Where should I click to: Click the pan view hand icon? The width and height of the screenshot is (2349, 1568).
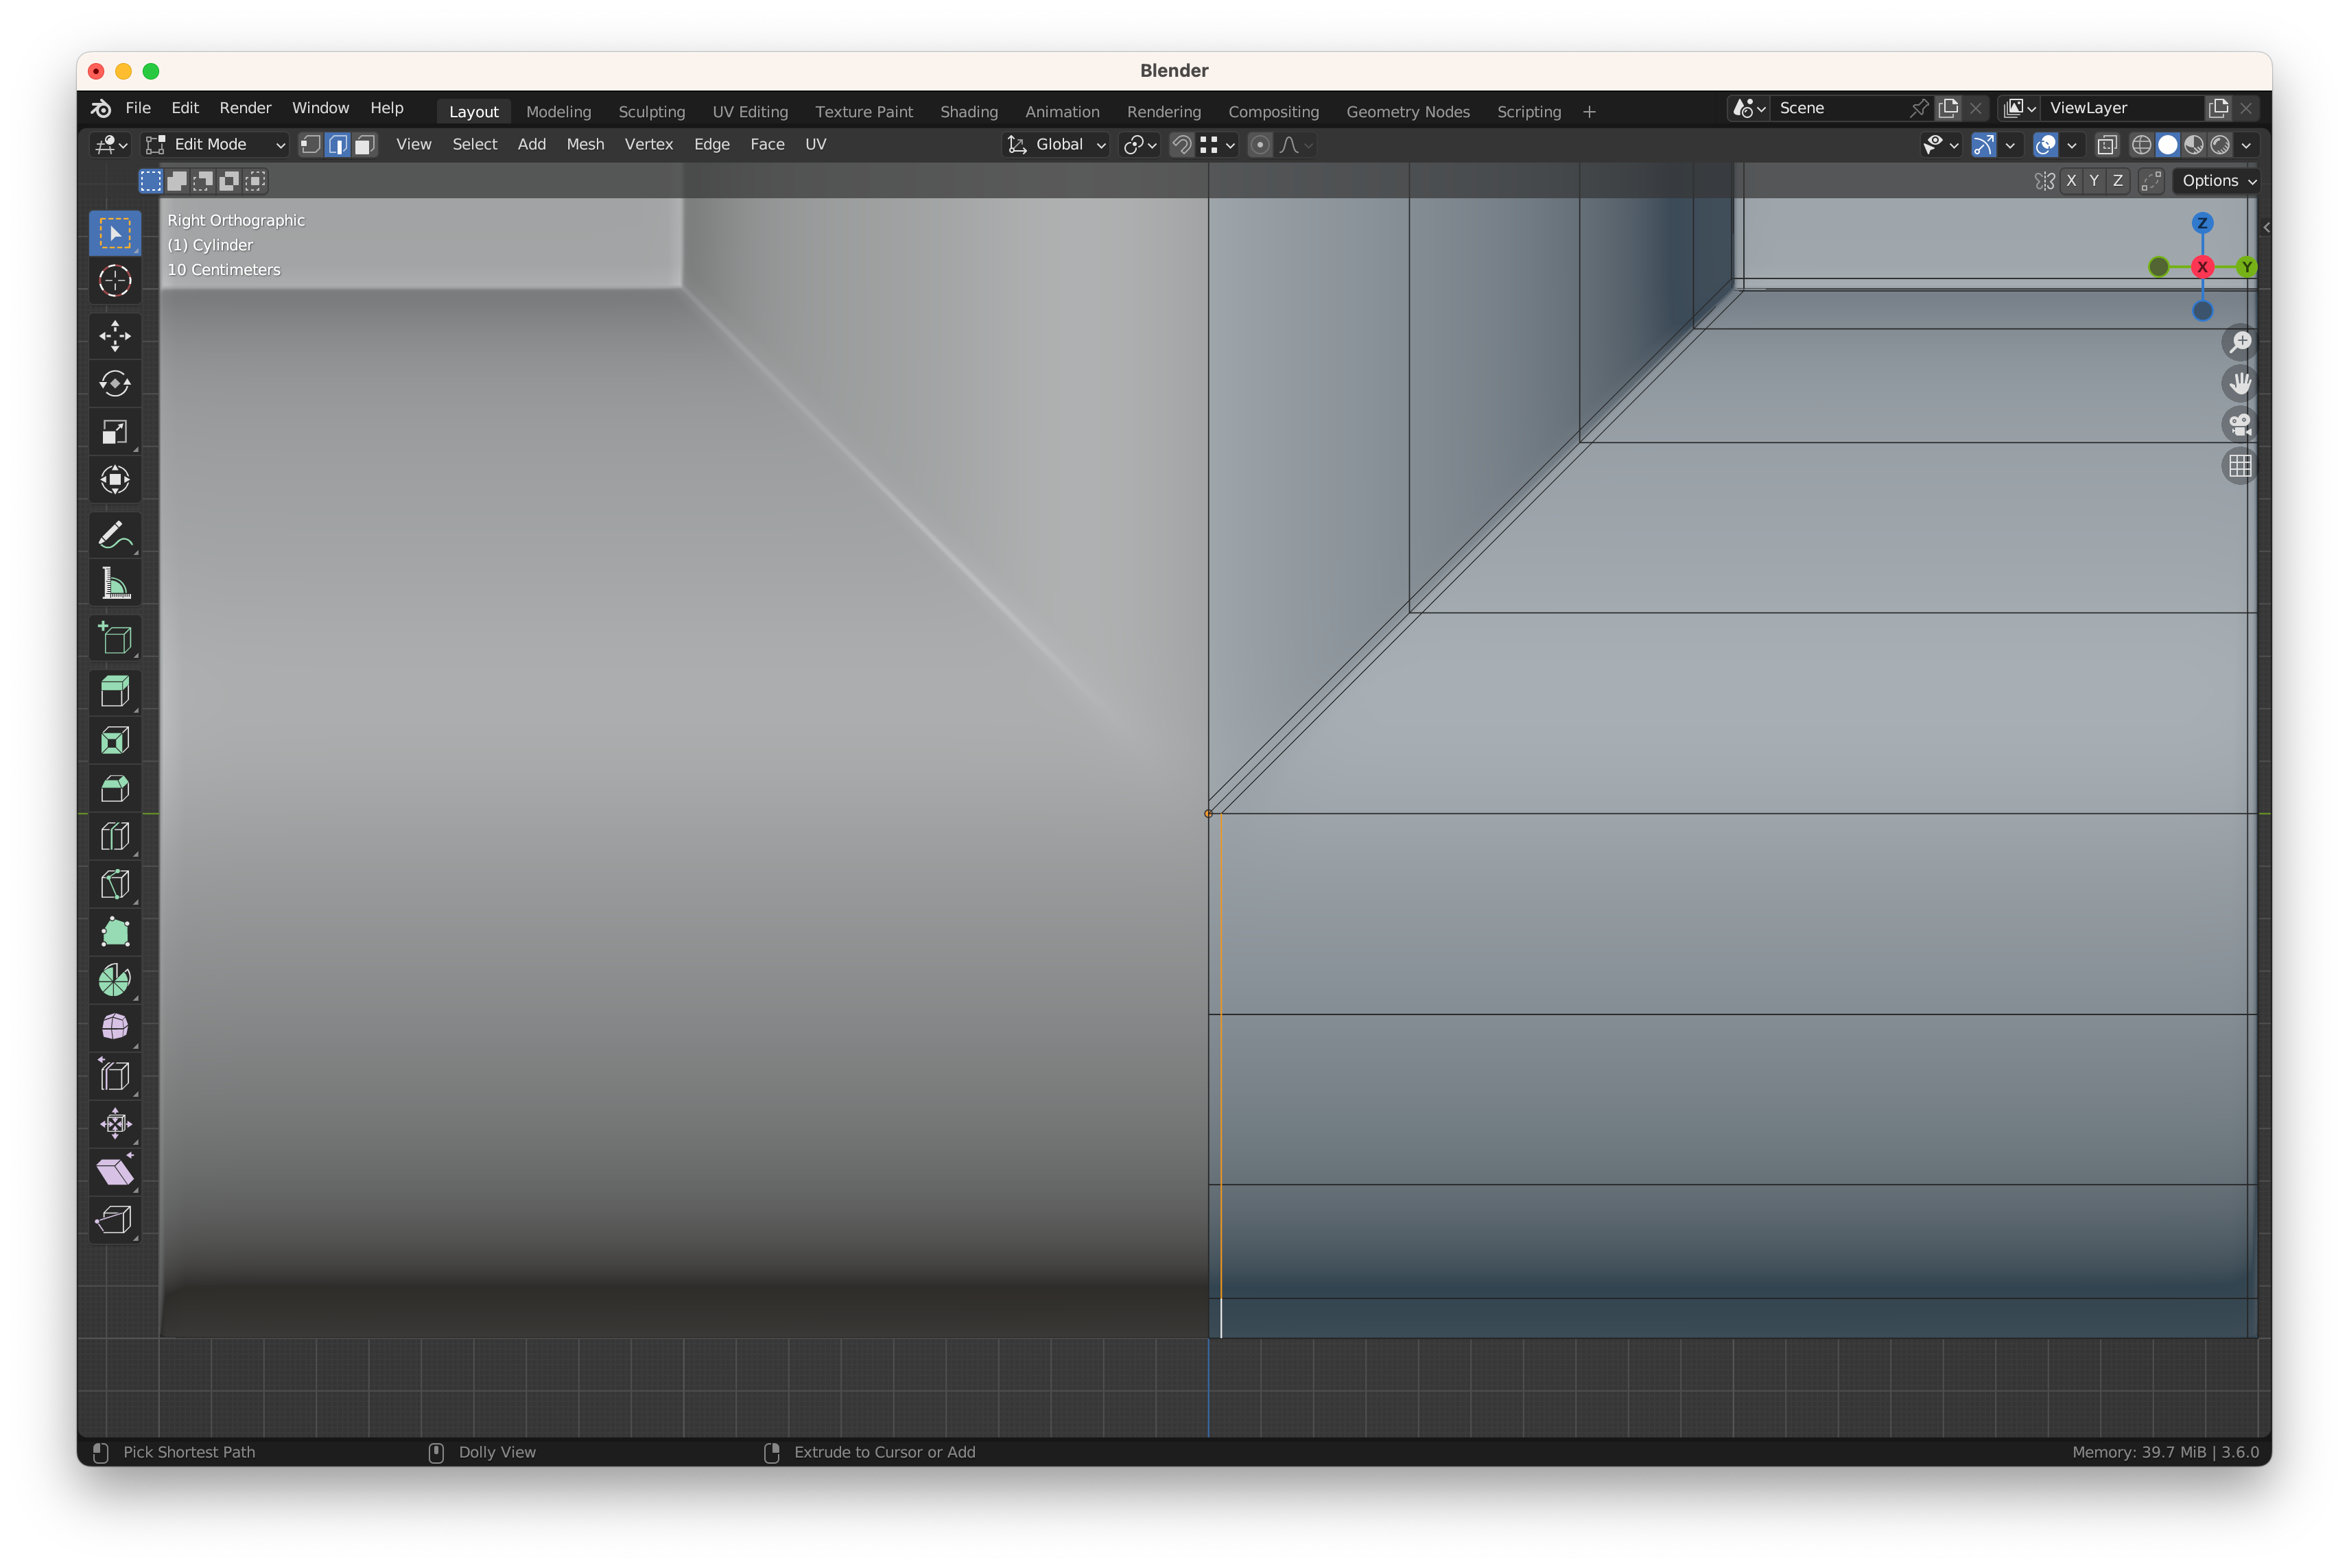coord(2240,383)
